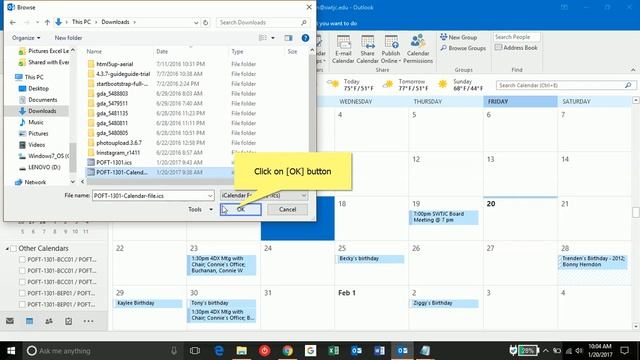The image size is (640, 360).
Task: Collapse the Other Calendars group
Action: 7,248
